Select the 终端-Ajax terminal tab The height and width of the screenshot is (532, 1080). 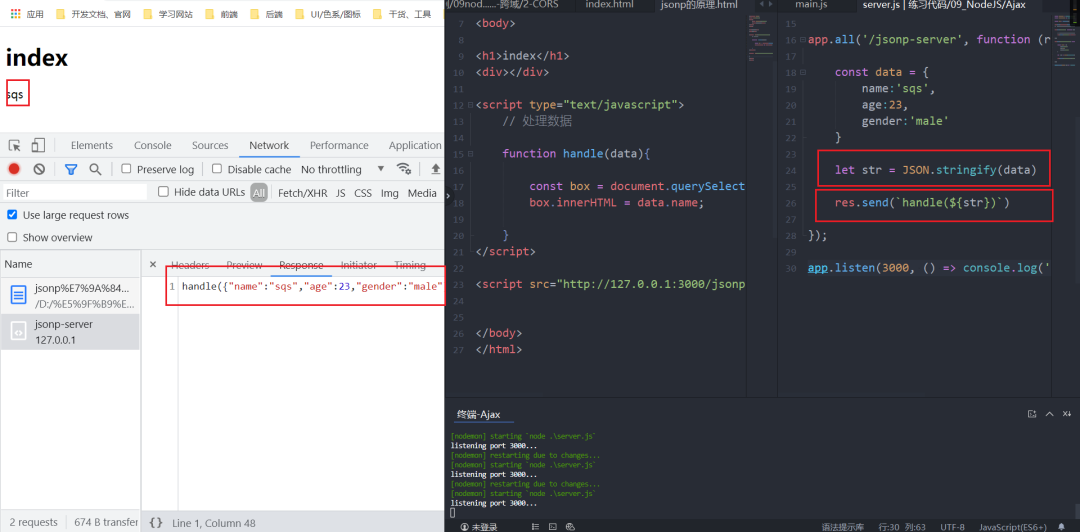pos(479,414)
